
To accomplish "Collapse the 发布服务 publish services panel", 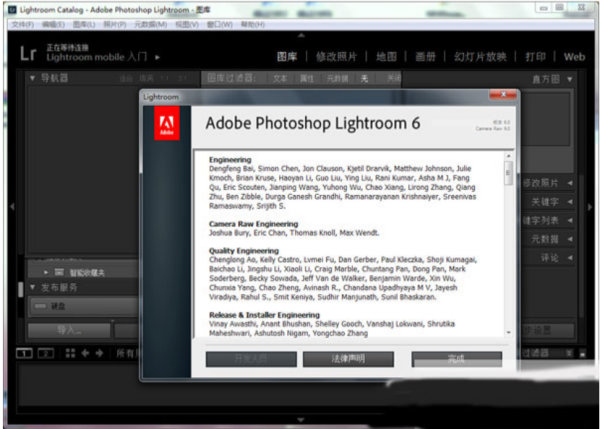I will (x=34, y=288).
